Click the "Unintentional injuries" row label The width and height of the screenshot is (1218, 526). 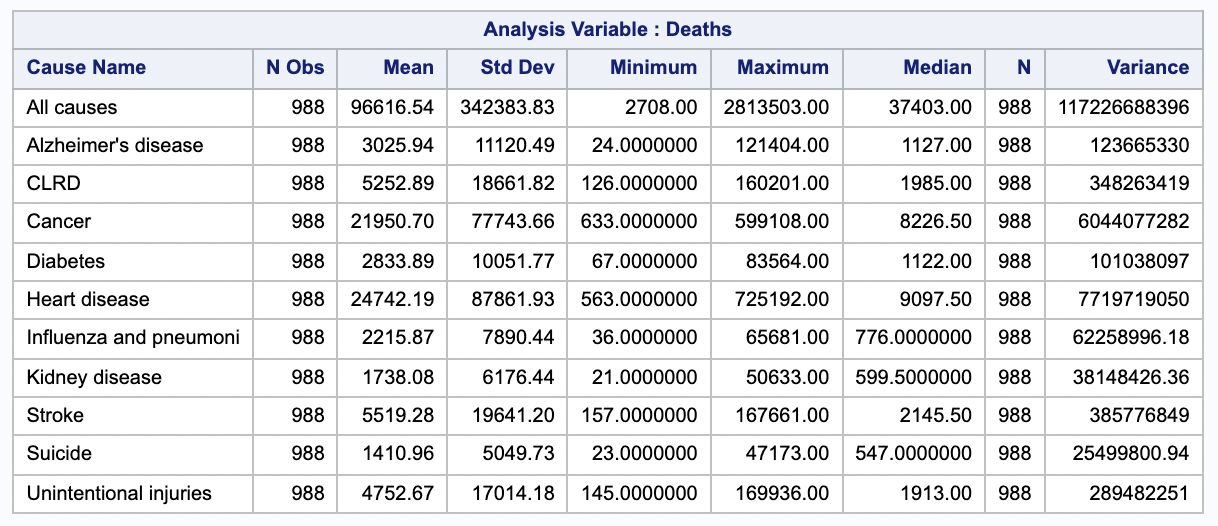(119, 492)
